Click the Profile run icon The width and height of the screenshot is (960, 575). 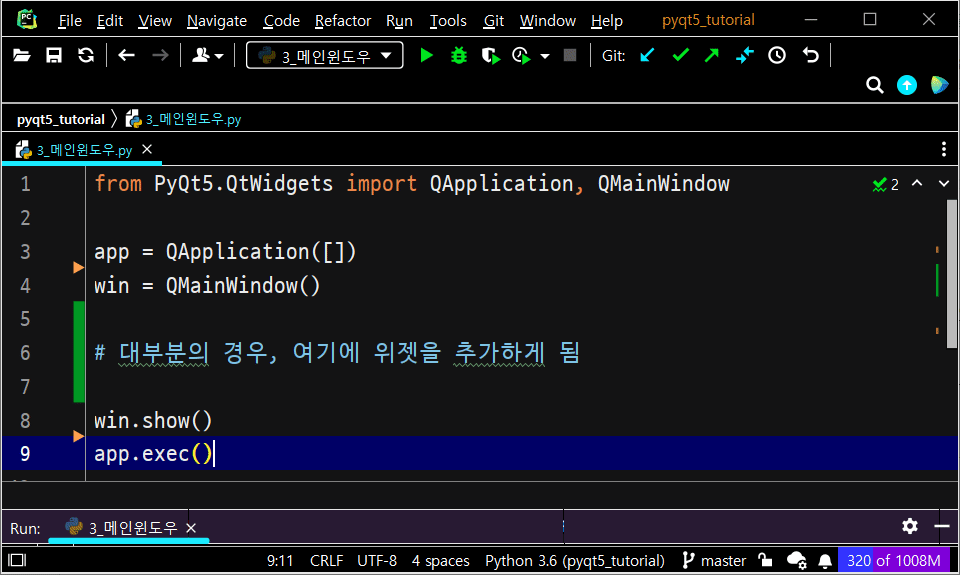tap(522, 56)
